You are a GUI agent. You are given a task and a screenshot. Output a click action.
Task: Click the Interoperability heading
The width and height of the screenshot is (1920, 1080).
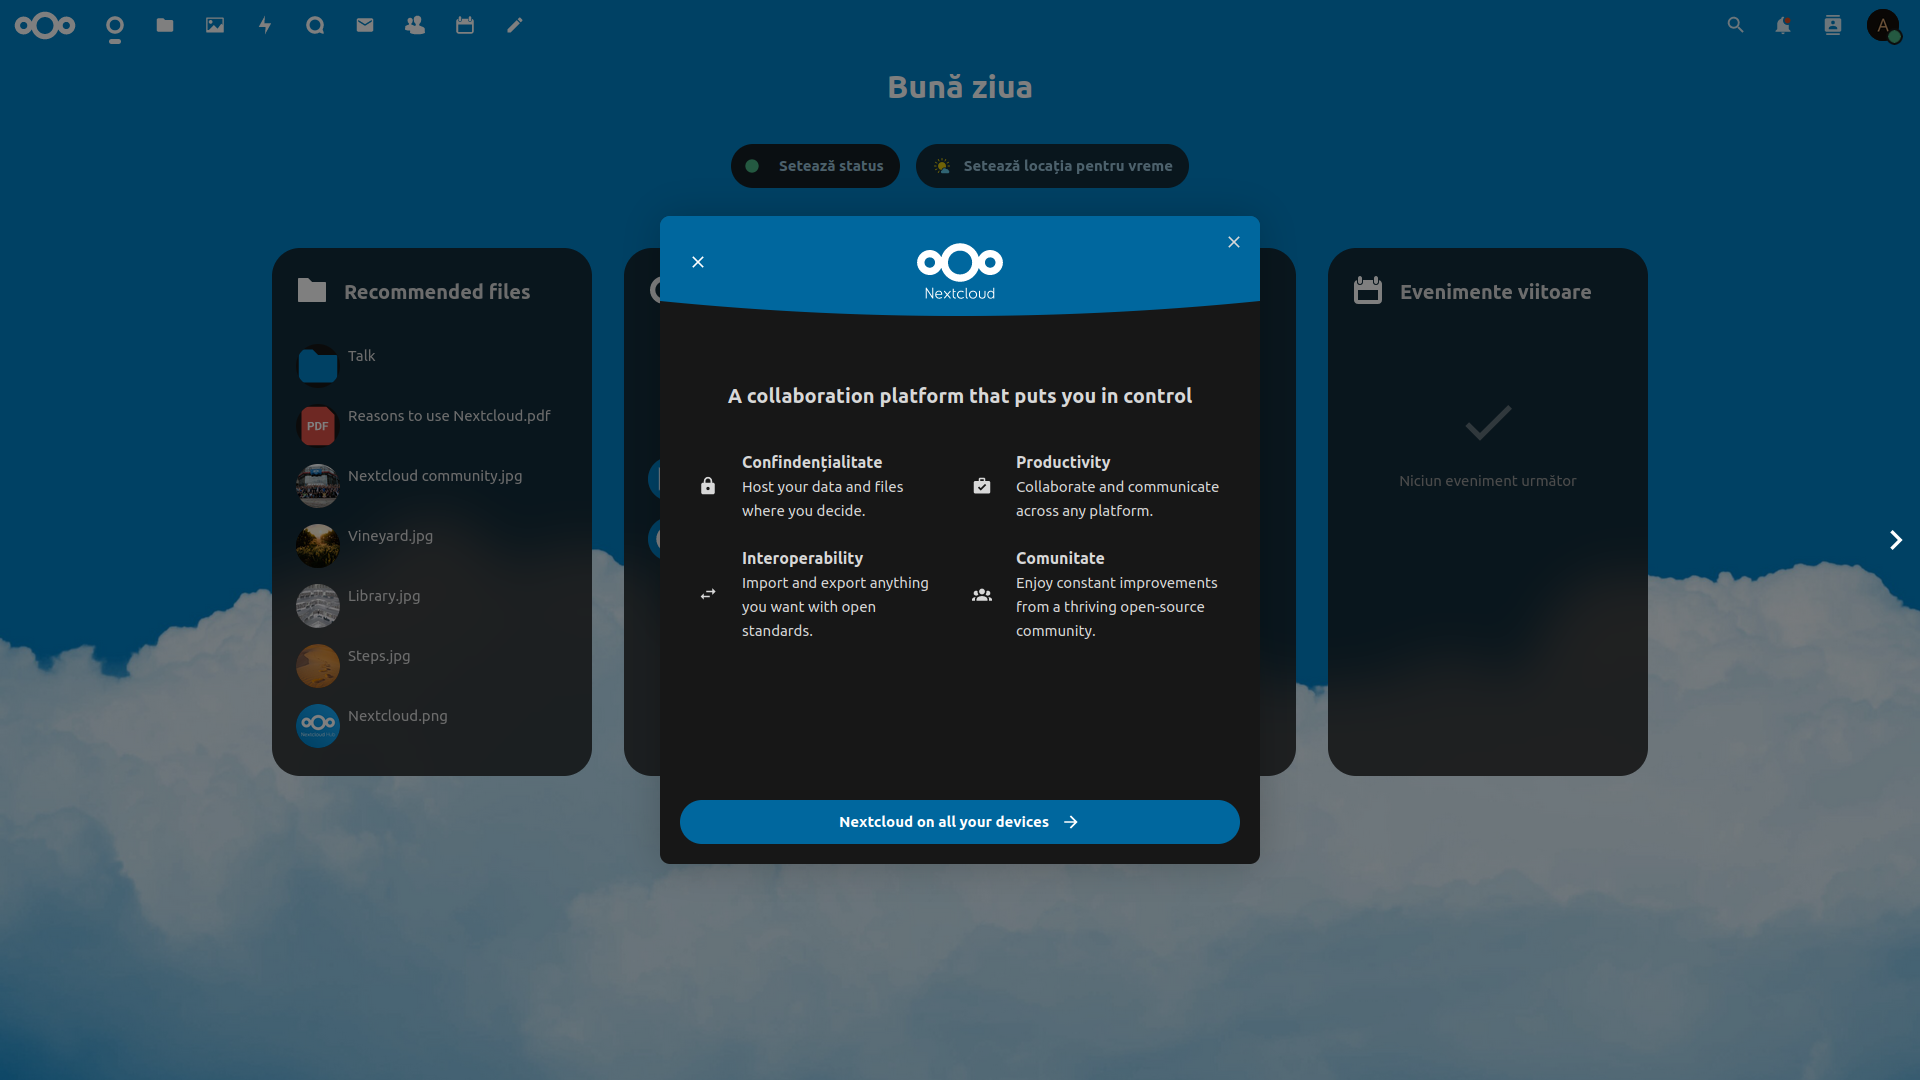(x=802, y=558)
